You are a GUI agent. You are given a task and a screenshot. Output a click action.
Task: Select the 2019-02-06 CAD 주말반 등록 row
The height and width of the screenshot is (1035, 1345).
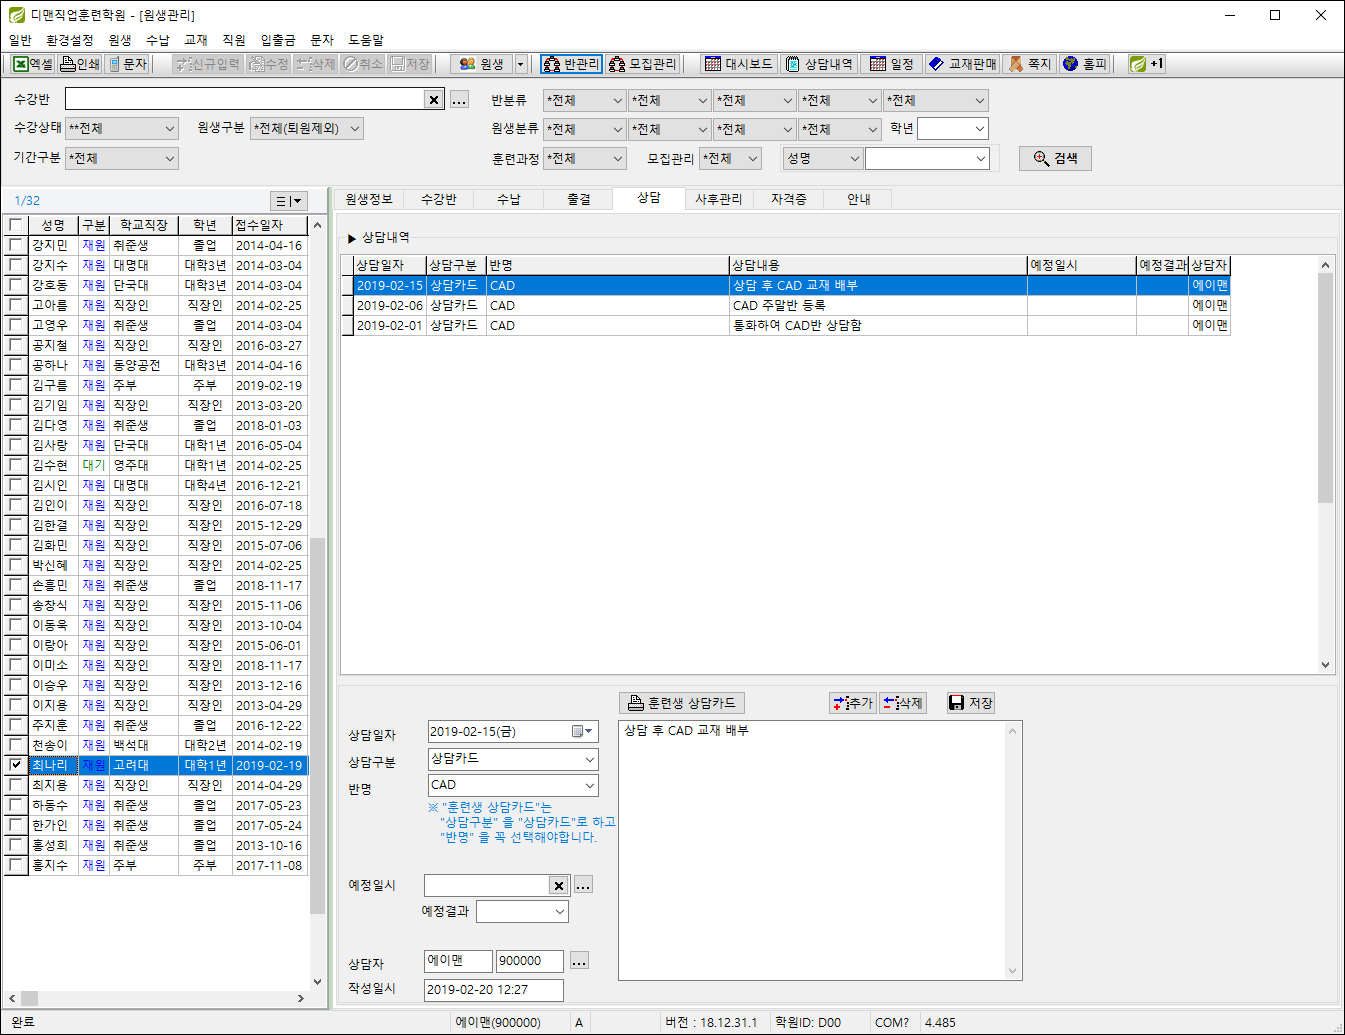786,305
